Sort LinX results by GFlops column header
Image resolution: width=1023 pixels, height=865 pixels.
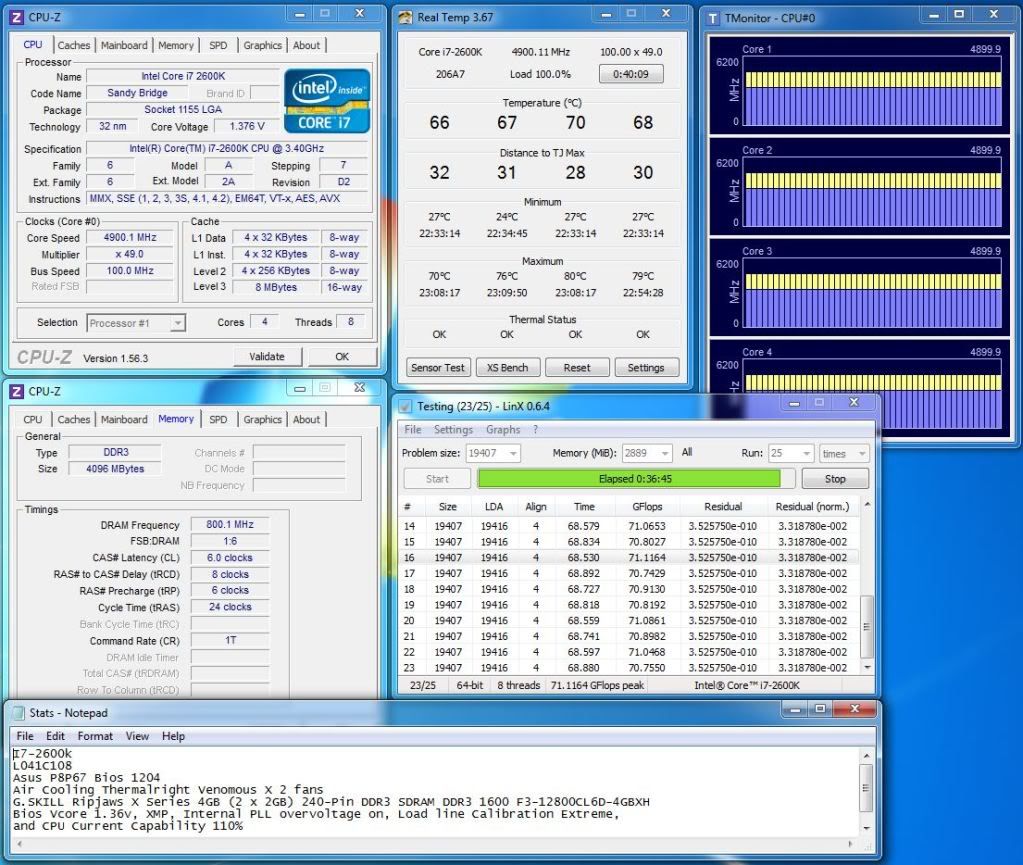pyautogui.click(x=647, y=506)
